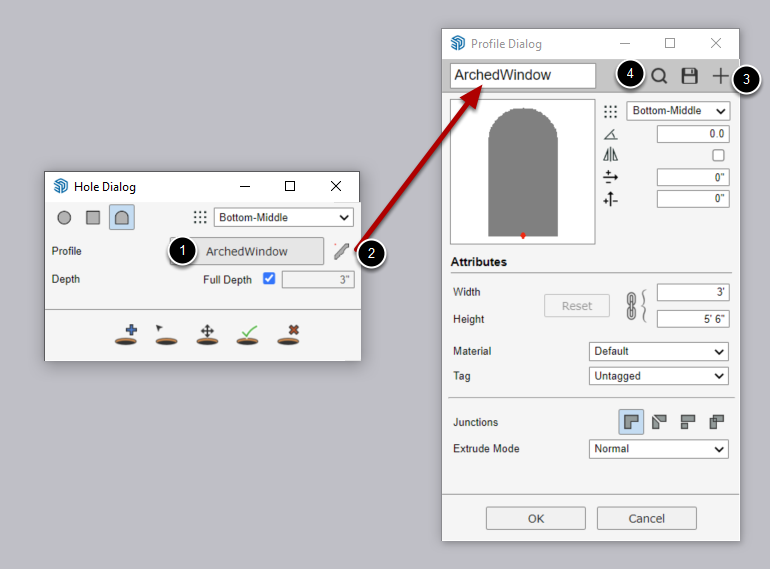Toggle the Full Depth checkbox
770x569 pixels.
(x=269, y=278)
